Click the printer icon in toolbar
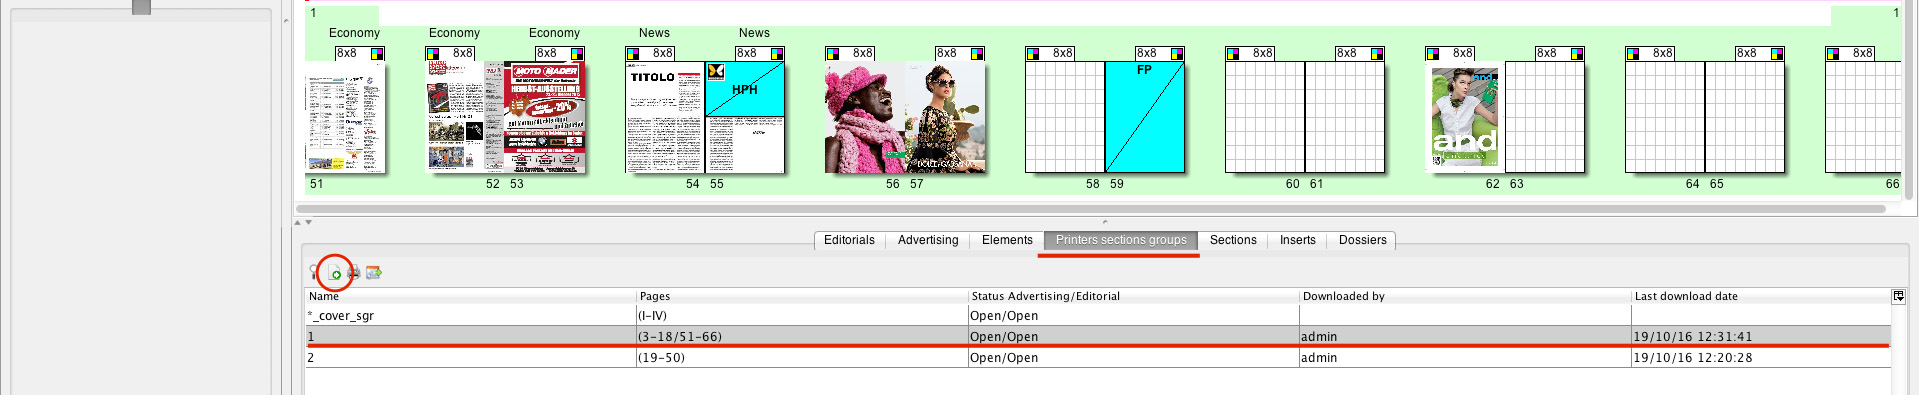Screen dimensions: 1919x395 [354, 272]
